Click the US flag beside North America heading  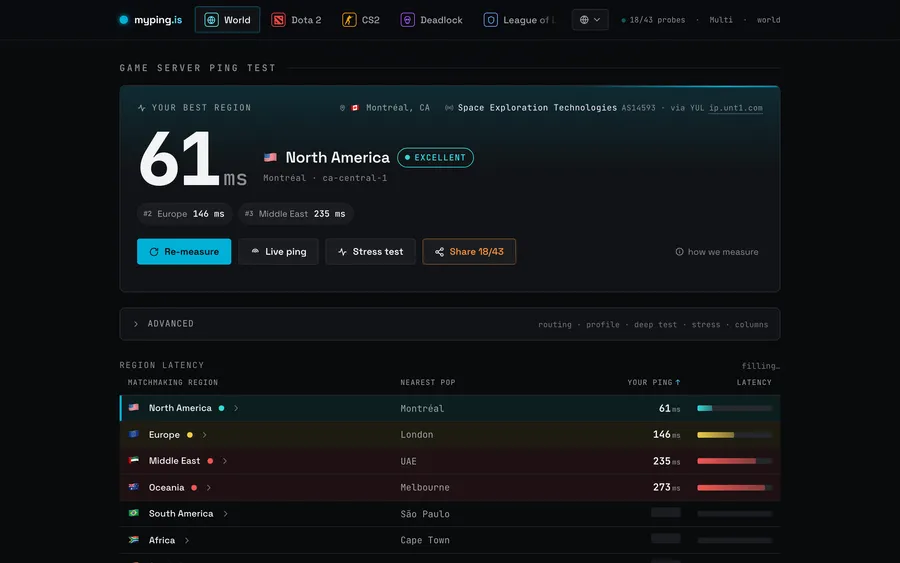coord(270,157)
